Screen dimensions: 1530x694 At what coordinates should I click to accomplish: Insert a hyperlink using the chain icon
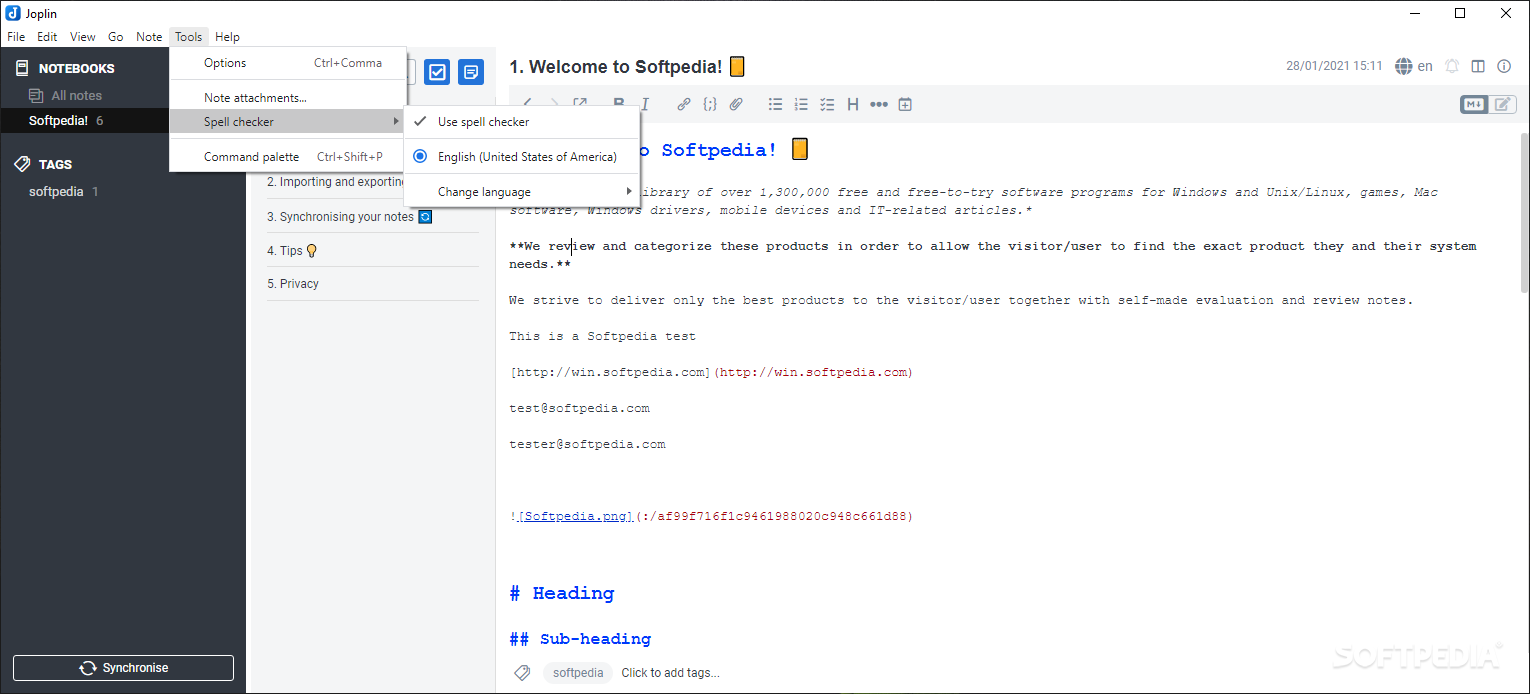tap(684, 104)
